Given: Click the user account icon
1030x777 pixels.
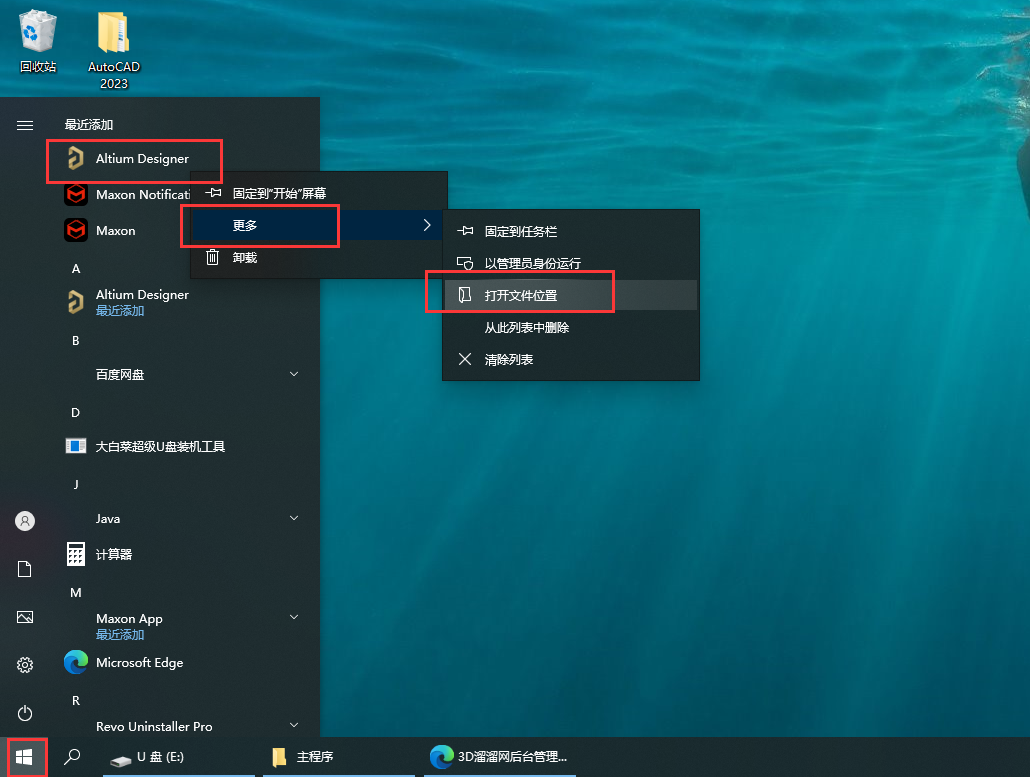Looking at the screenshot, I should pos(25,521).
